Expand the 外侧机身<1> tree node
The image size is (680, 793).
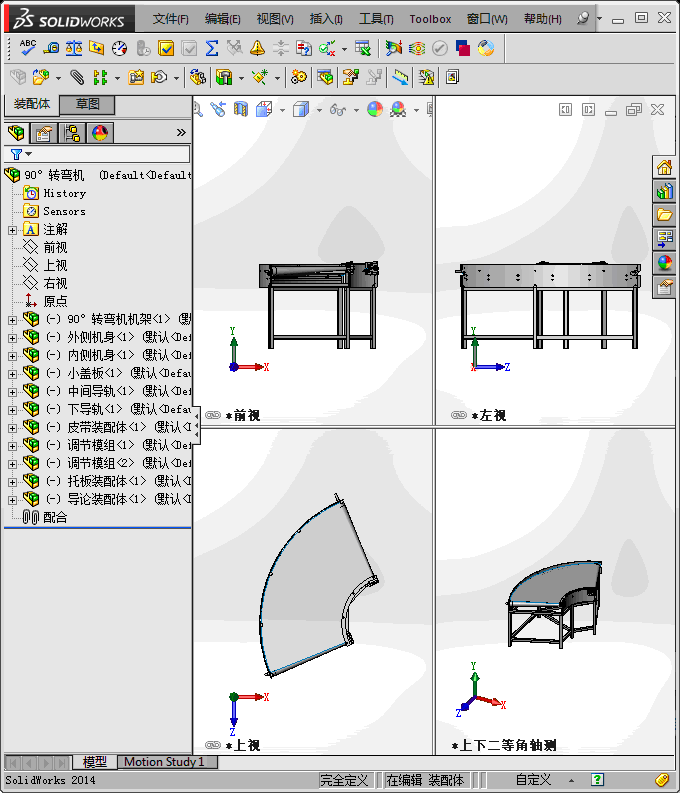point(13,338)
